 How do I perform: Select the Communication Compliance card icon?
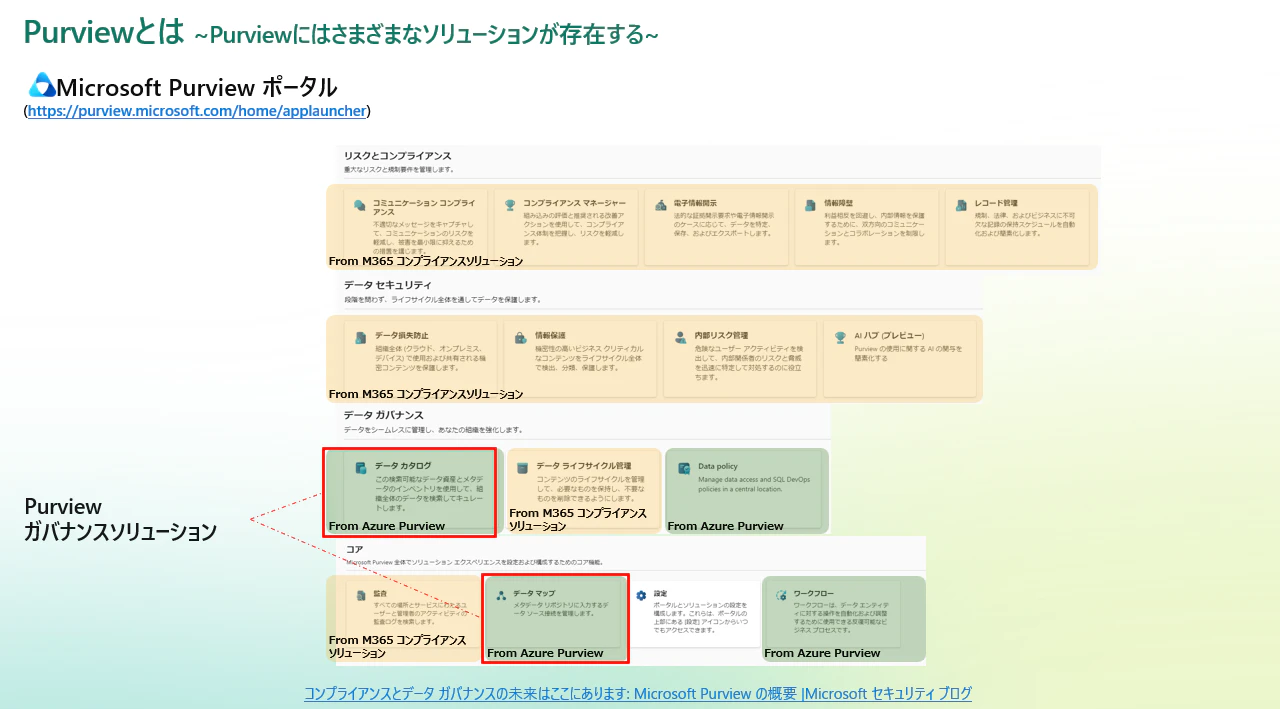pos(360,205)
